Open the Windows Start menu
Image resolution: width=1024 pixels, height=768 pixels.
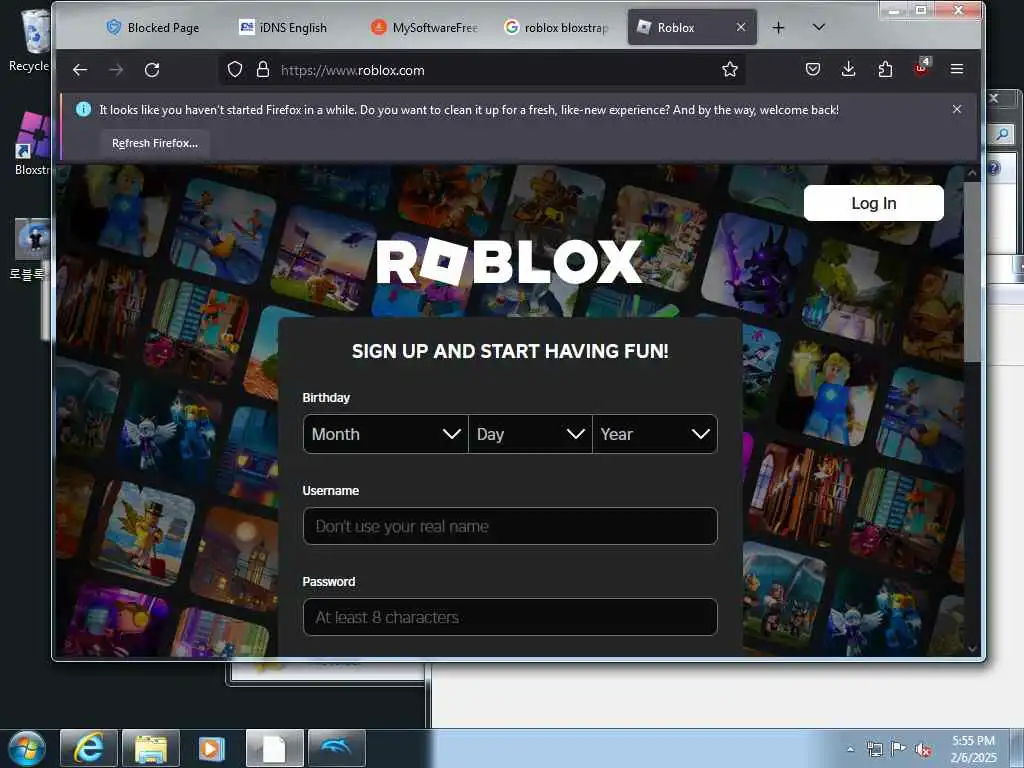[27, 748]
